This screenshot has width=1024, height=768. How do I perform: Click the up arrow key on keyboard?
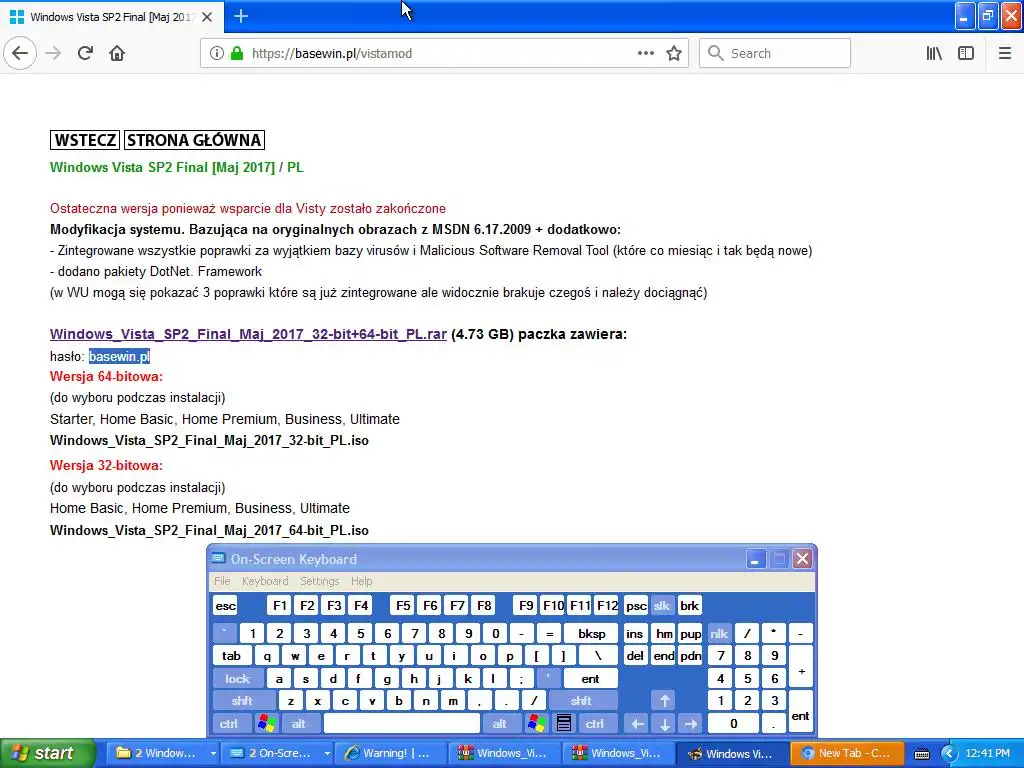[664, 701]
